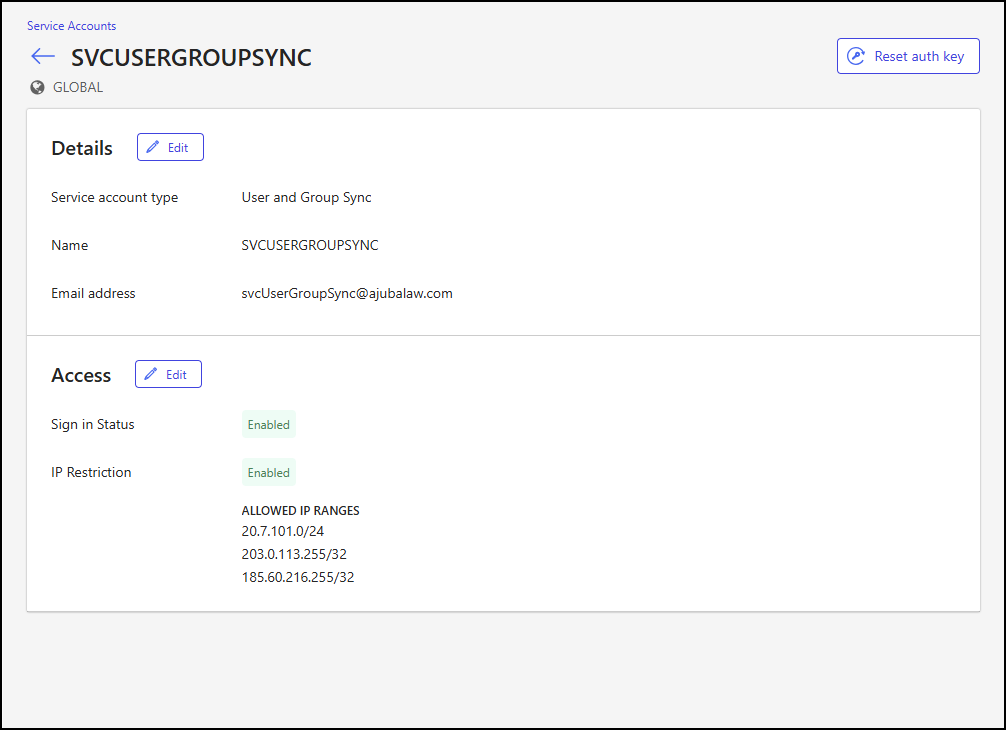Screen dimensions: 1006x730
Task: Click the SVCUSERGROUPSYNC page title
Action: tap(190, 58)
